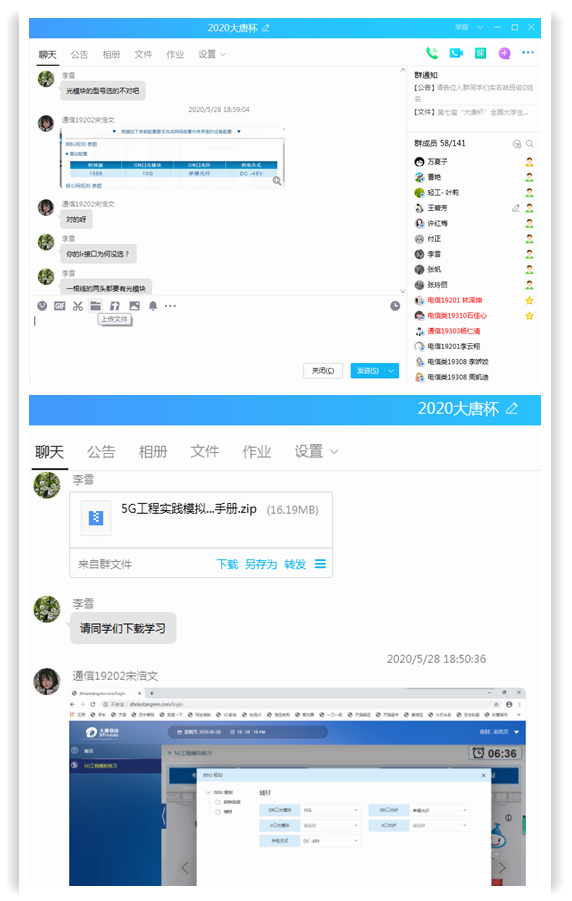The height and width of the screenshot is (901, 572).
Task: Switch to the 公告 tab in upper window
Action: 79,55
